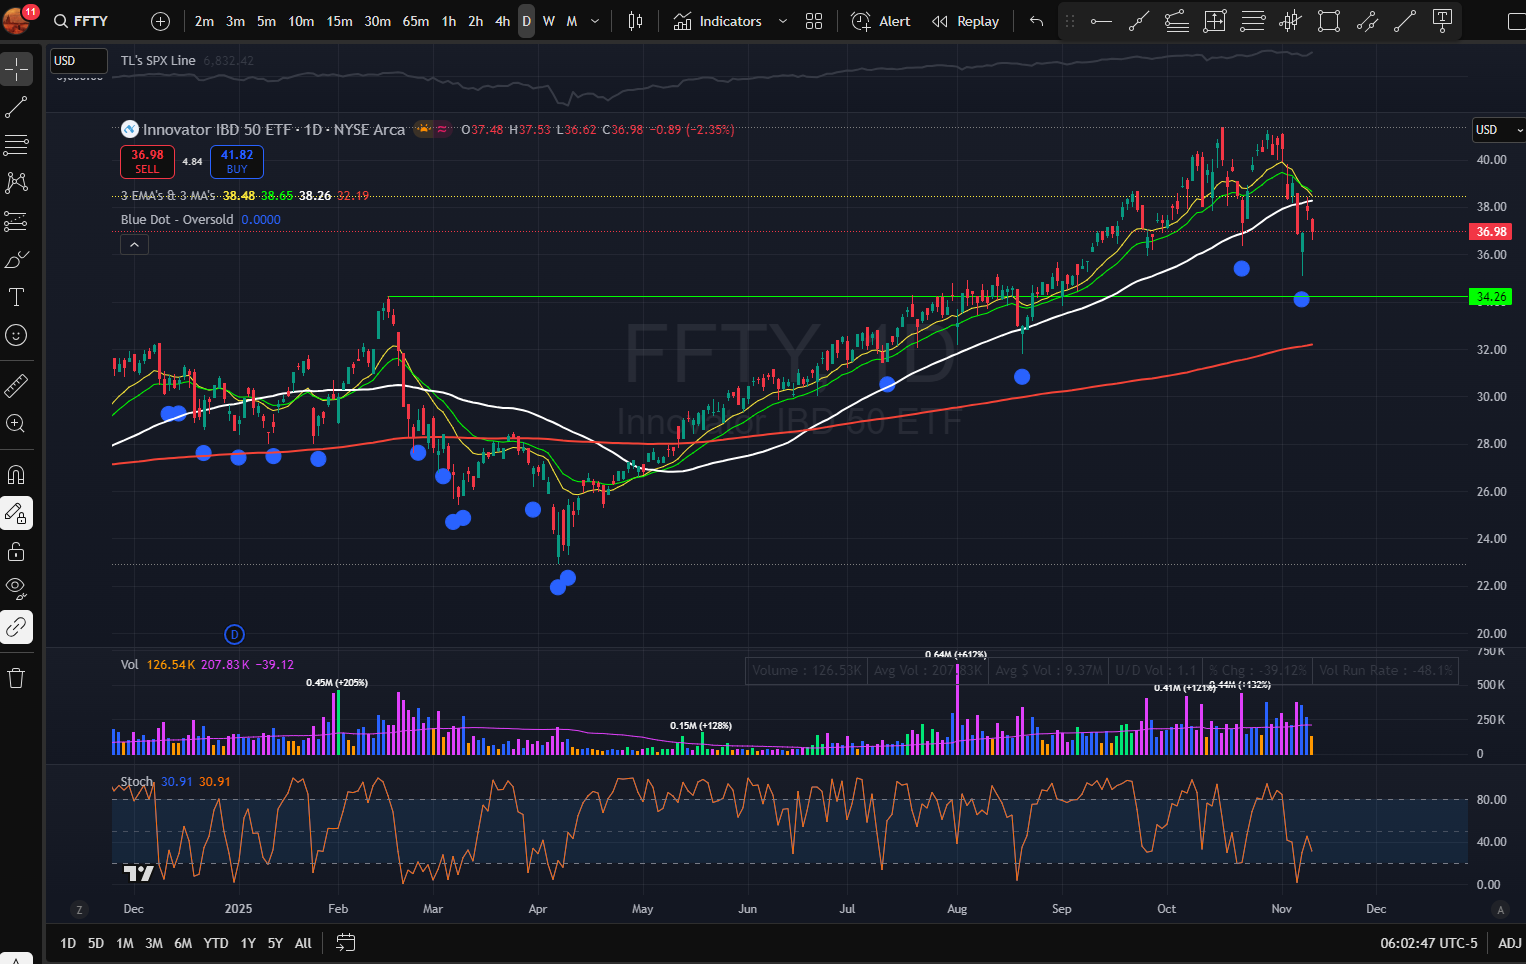The width and height of the screenshot is (1526, 964).
Task: Collapse the indicator legend chevron
Action: click(x=134, y=244)
